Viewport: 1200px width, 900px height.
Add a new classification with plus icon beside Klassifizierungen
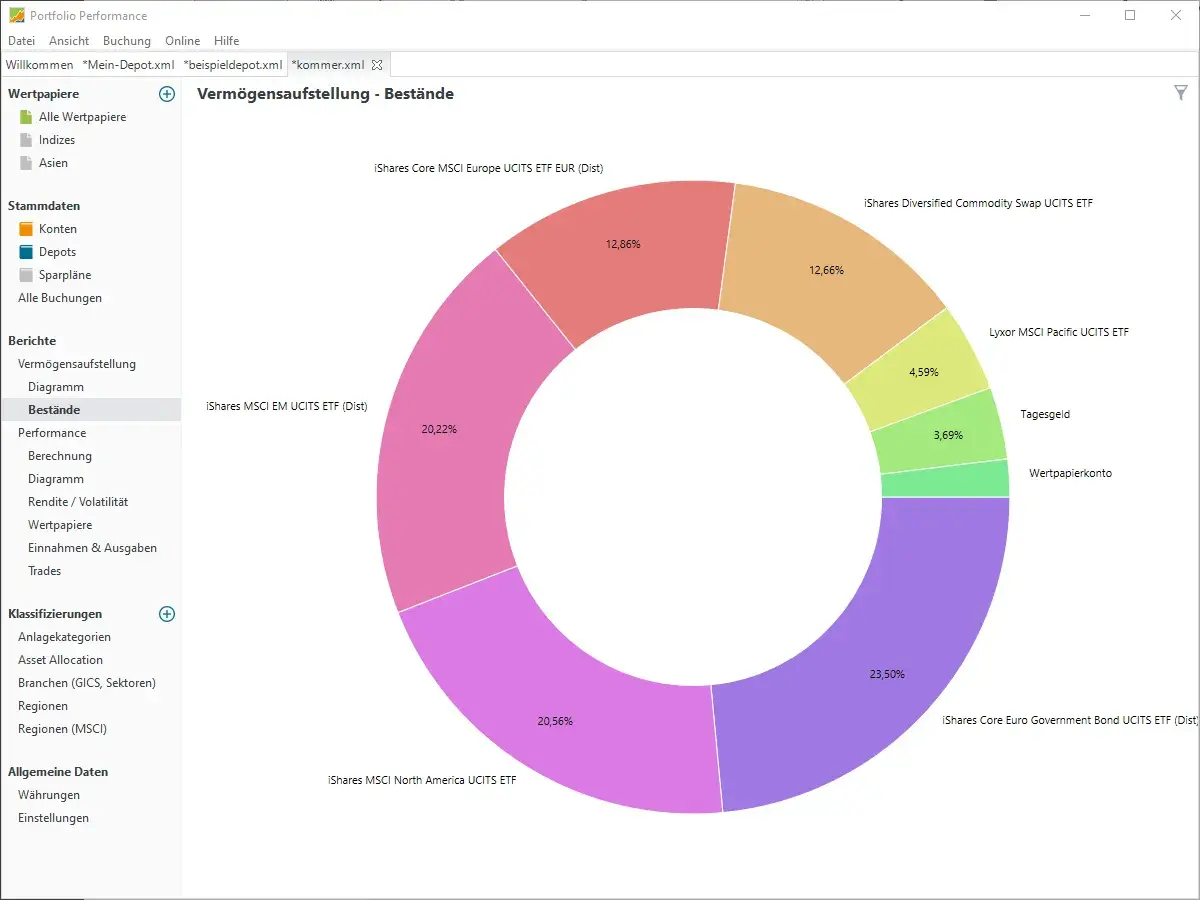[167, 614]
